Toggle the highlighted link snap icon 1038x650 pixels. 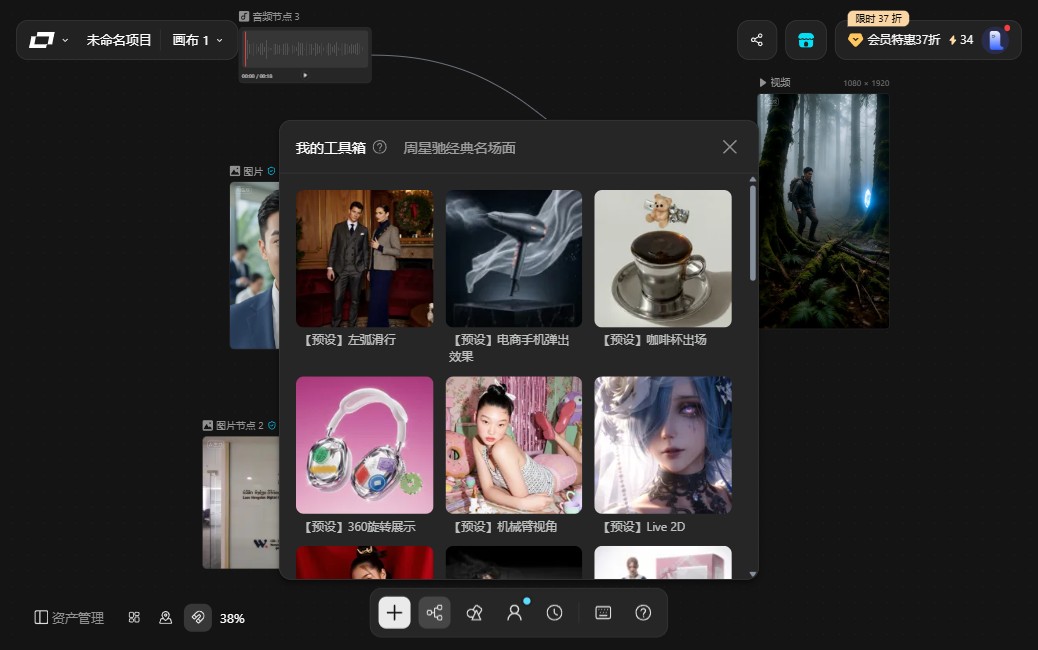198,618
